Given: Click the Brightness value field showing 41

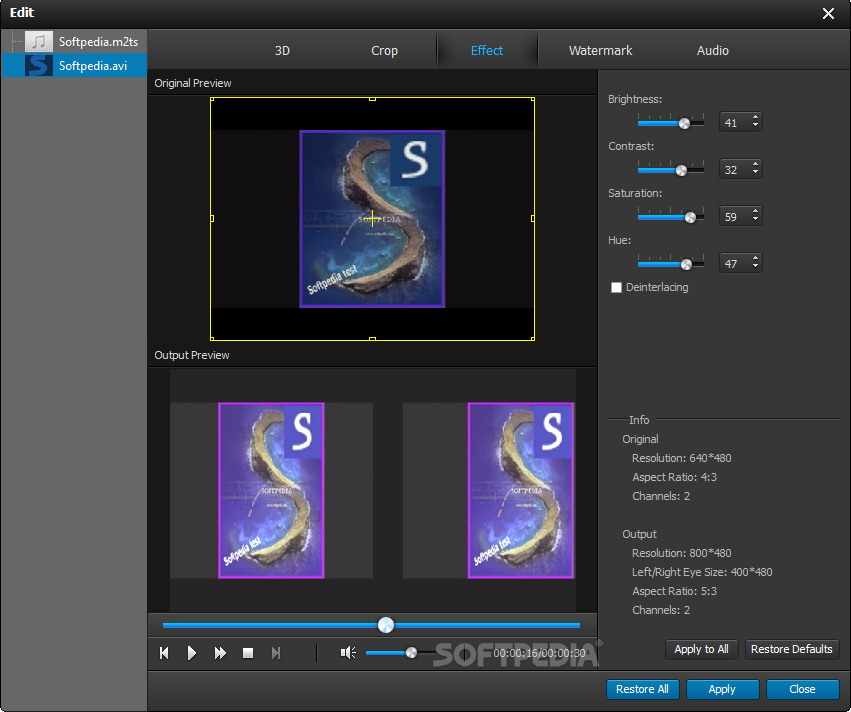Looking at the screenshot, I should [x=735, y=123].
